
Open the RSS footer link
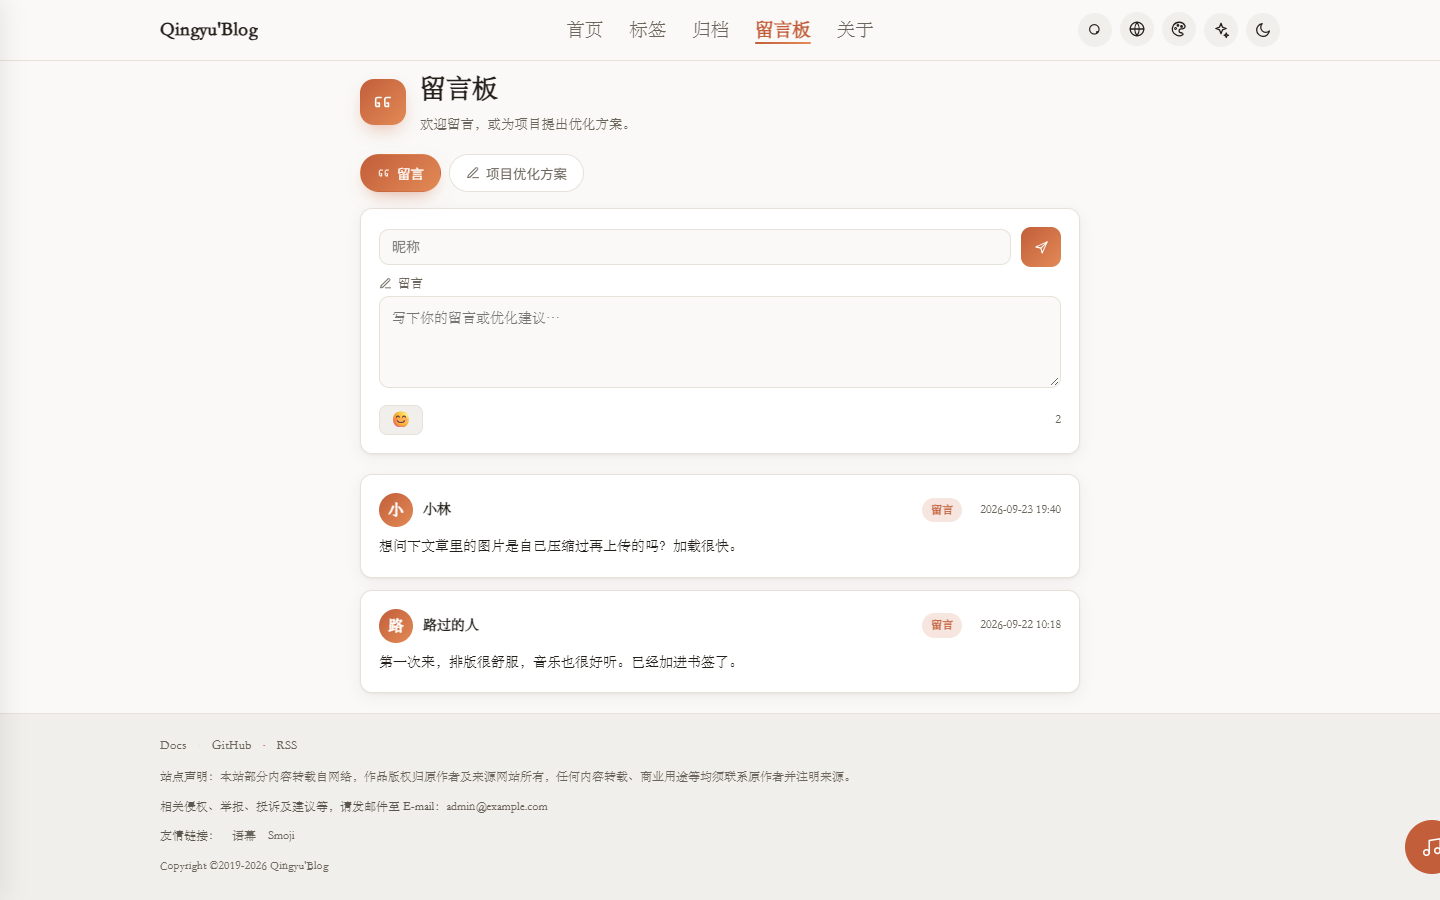287,745
